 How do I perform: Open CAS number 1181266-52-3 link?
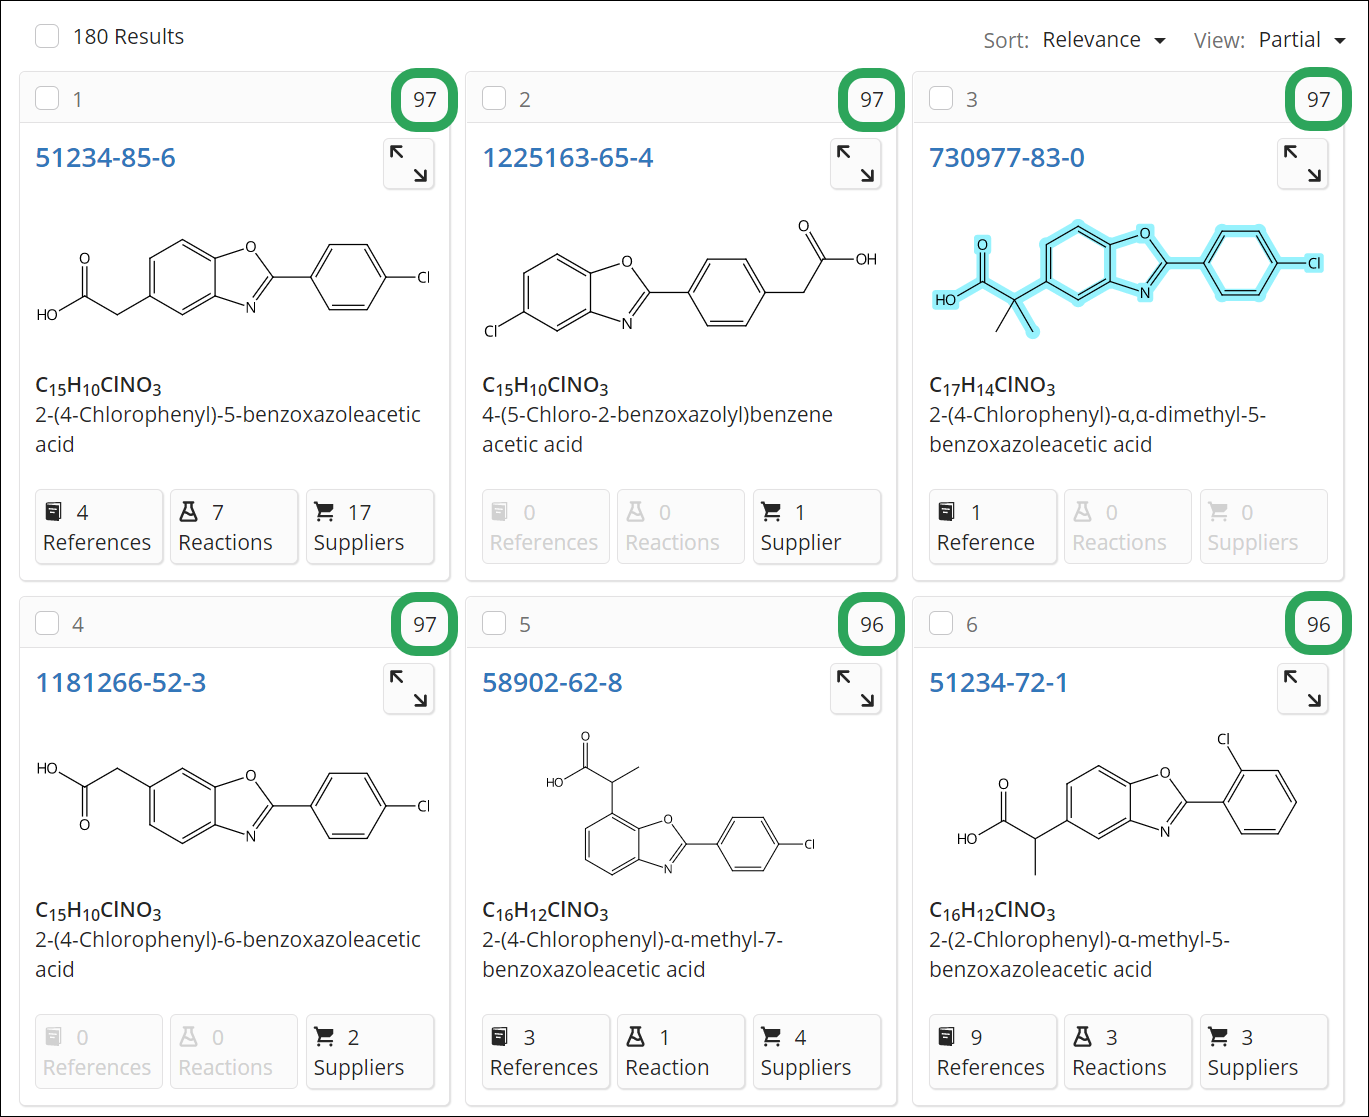point(121,683)
